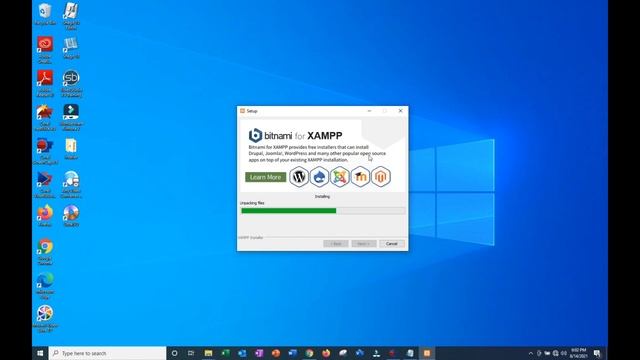This screenshot has height=360, width=640.
Task: Click the Moodle hexagon icon
Action: 360,177
